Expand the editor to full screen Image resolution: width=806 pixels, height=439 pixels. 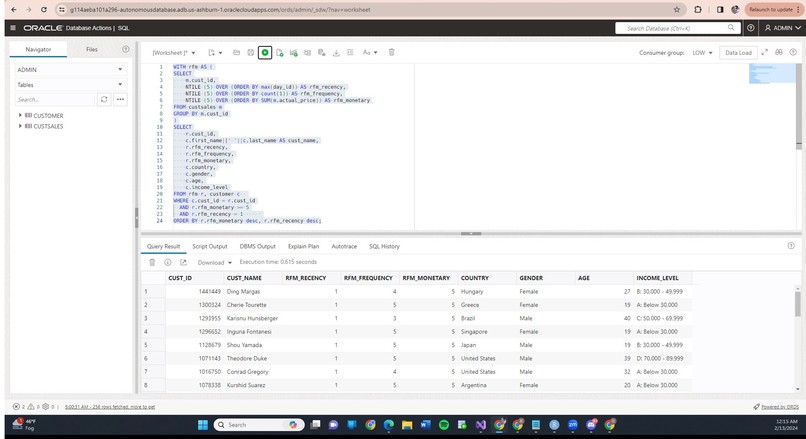tap(764, 52)
